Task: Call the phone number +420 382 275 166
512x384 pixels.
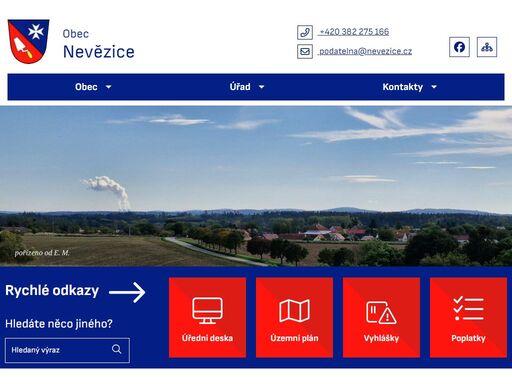Action: click(x=354, y=32)
